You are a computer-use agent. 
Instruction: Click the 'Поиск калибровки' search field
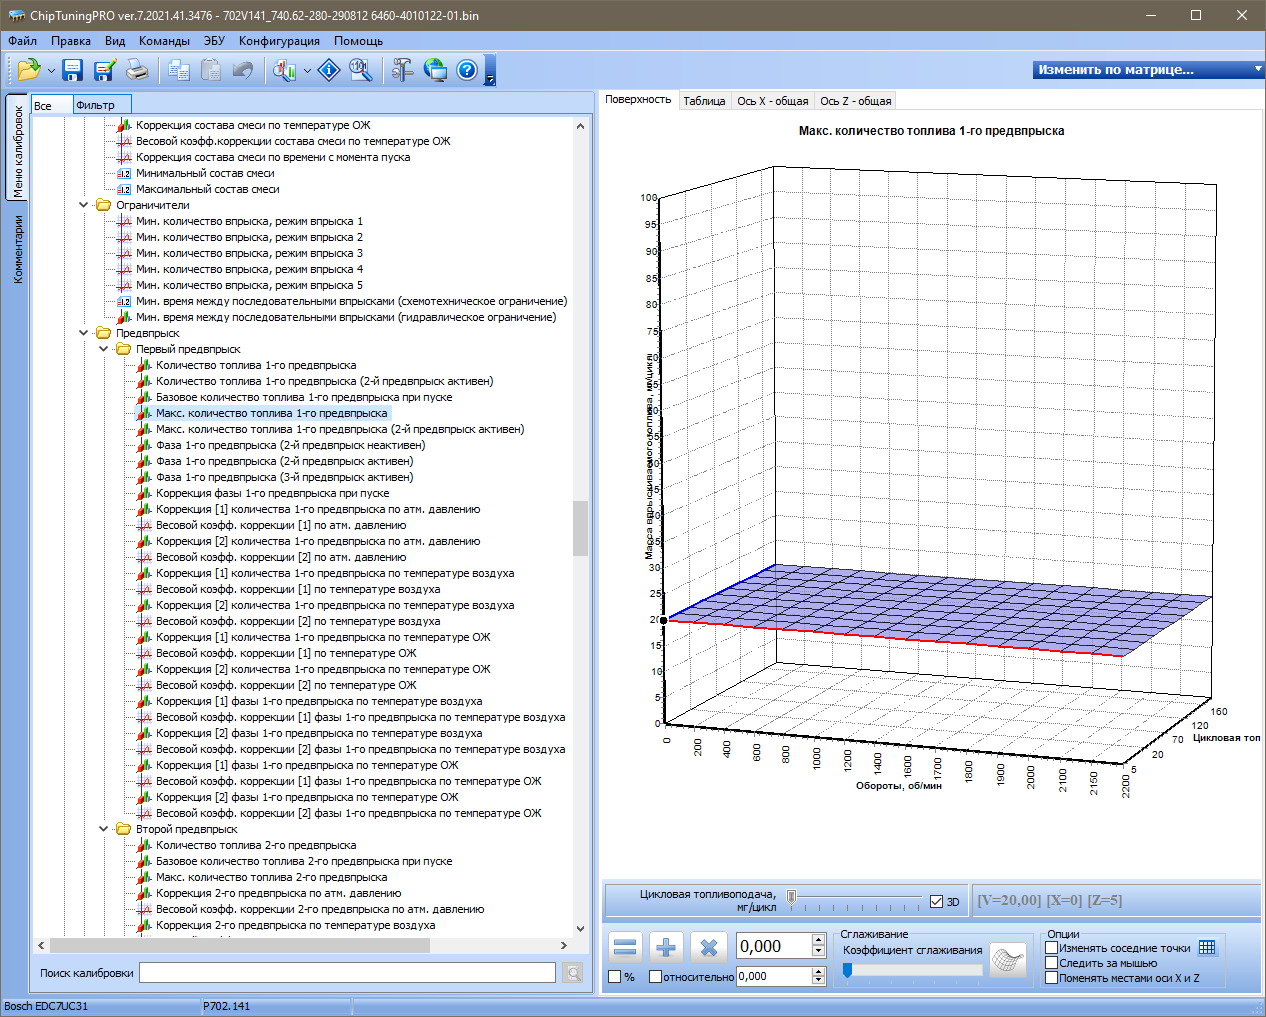[x=347, y=973]
